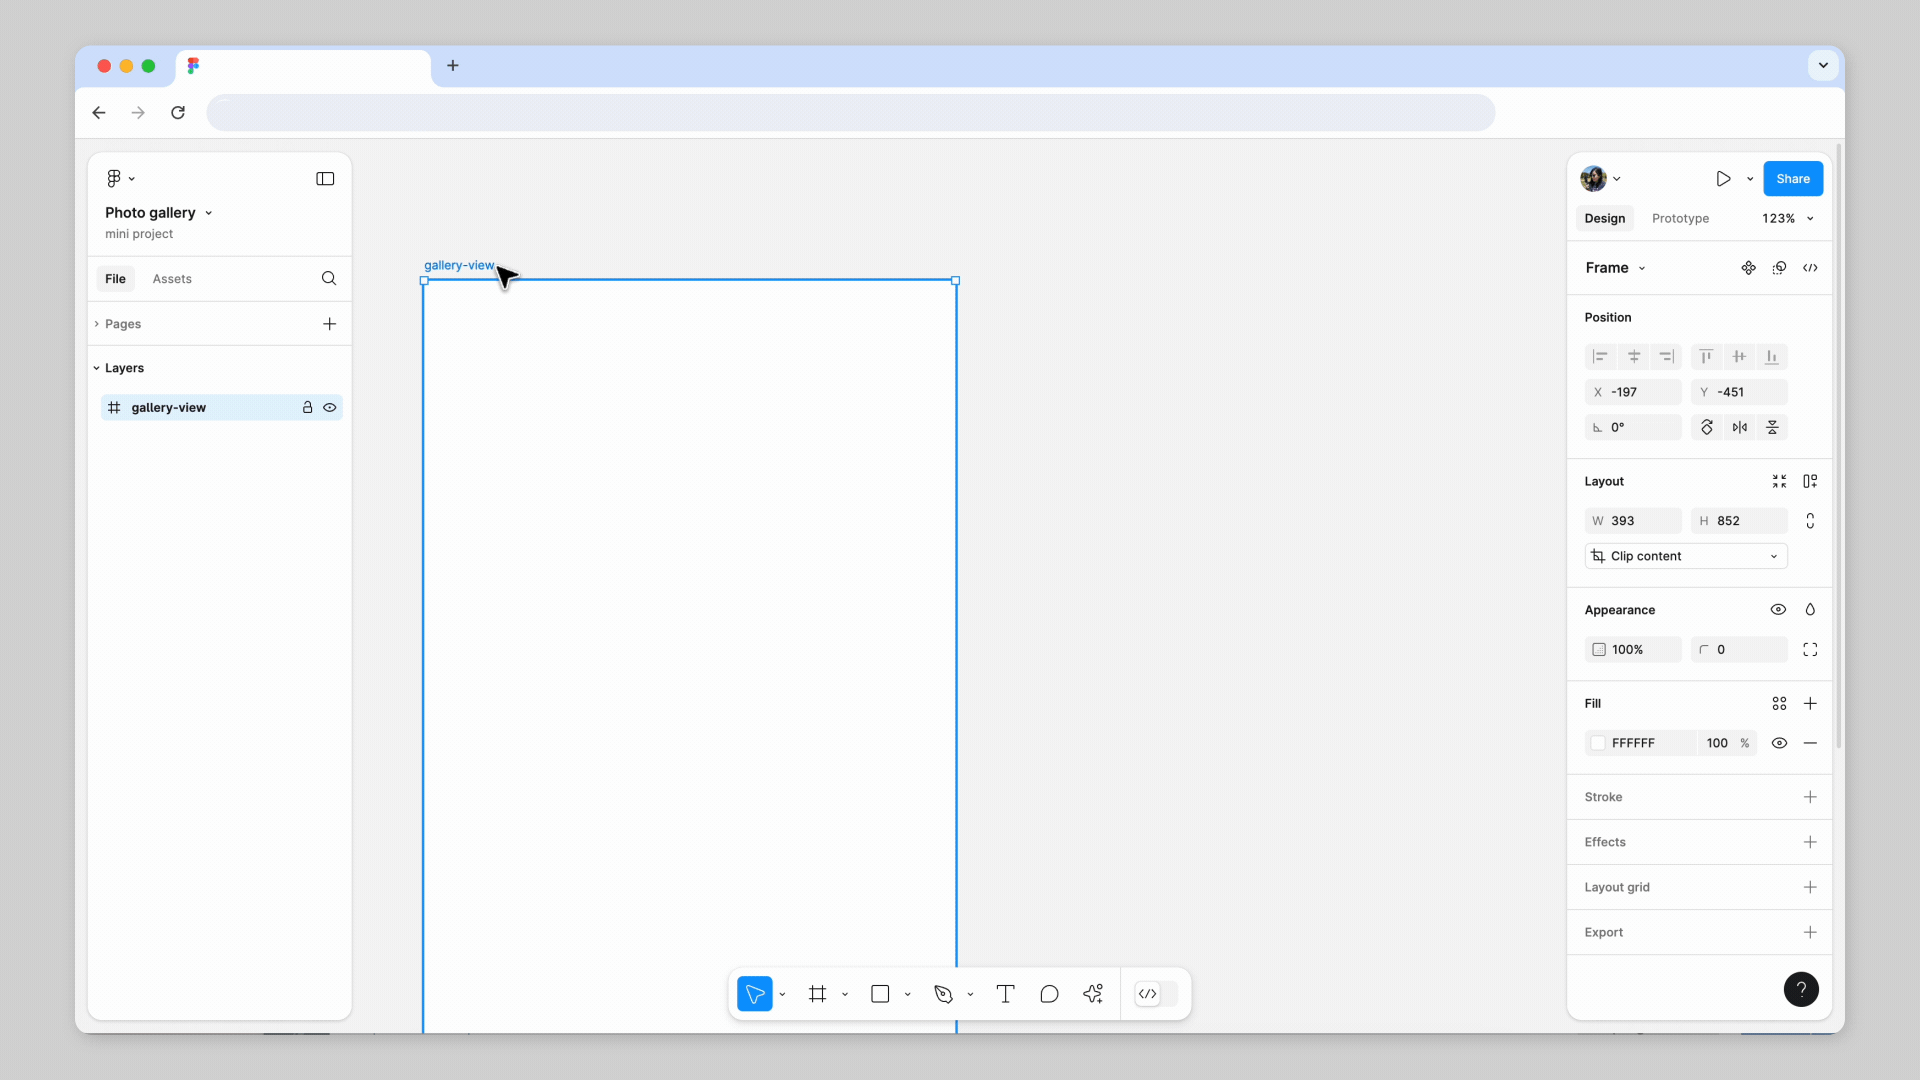The width and height of the screenshot is (1920, 1080).
Task: Select the Move tool
Action: pyautogui.click(x=755, y=993)
